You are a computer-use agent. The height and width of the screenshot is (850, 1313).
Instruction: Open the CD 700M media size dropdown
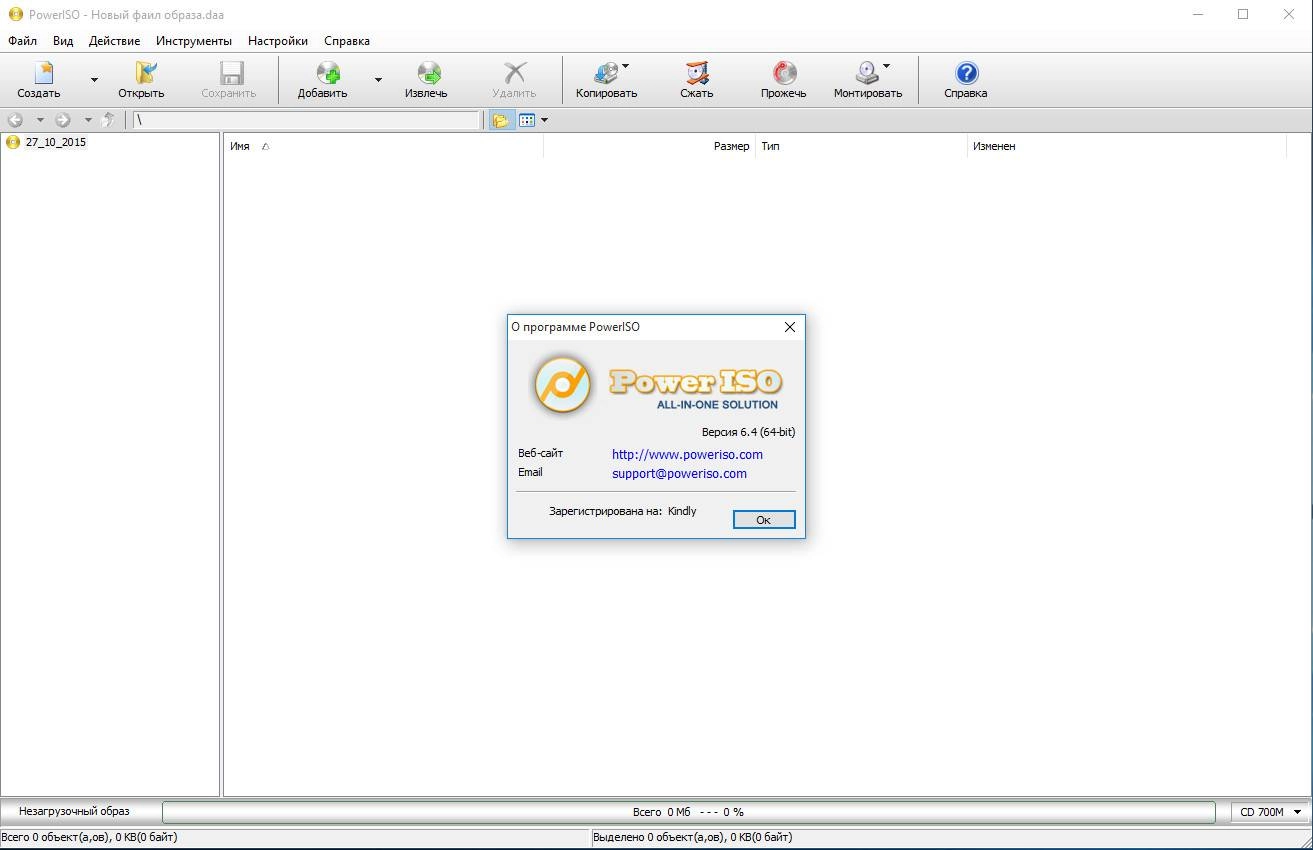(x=1270, y=812)
